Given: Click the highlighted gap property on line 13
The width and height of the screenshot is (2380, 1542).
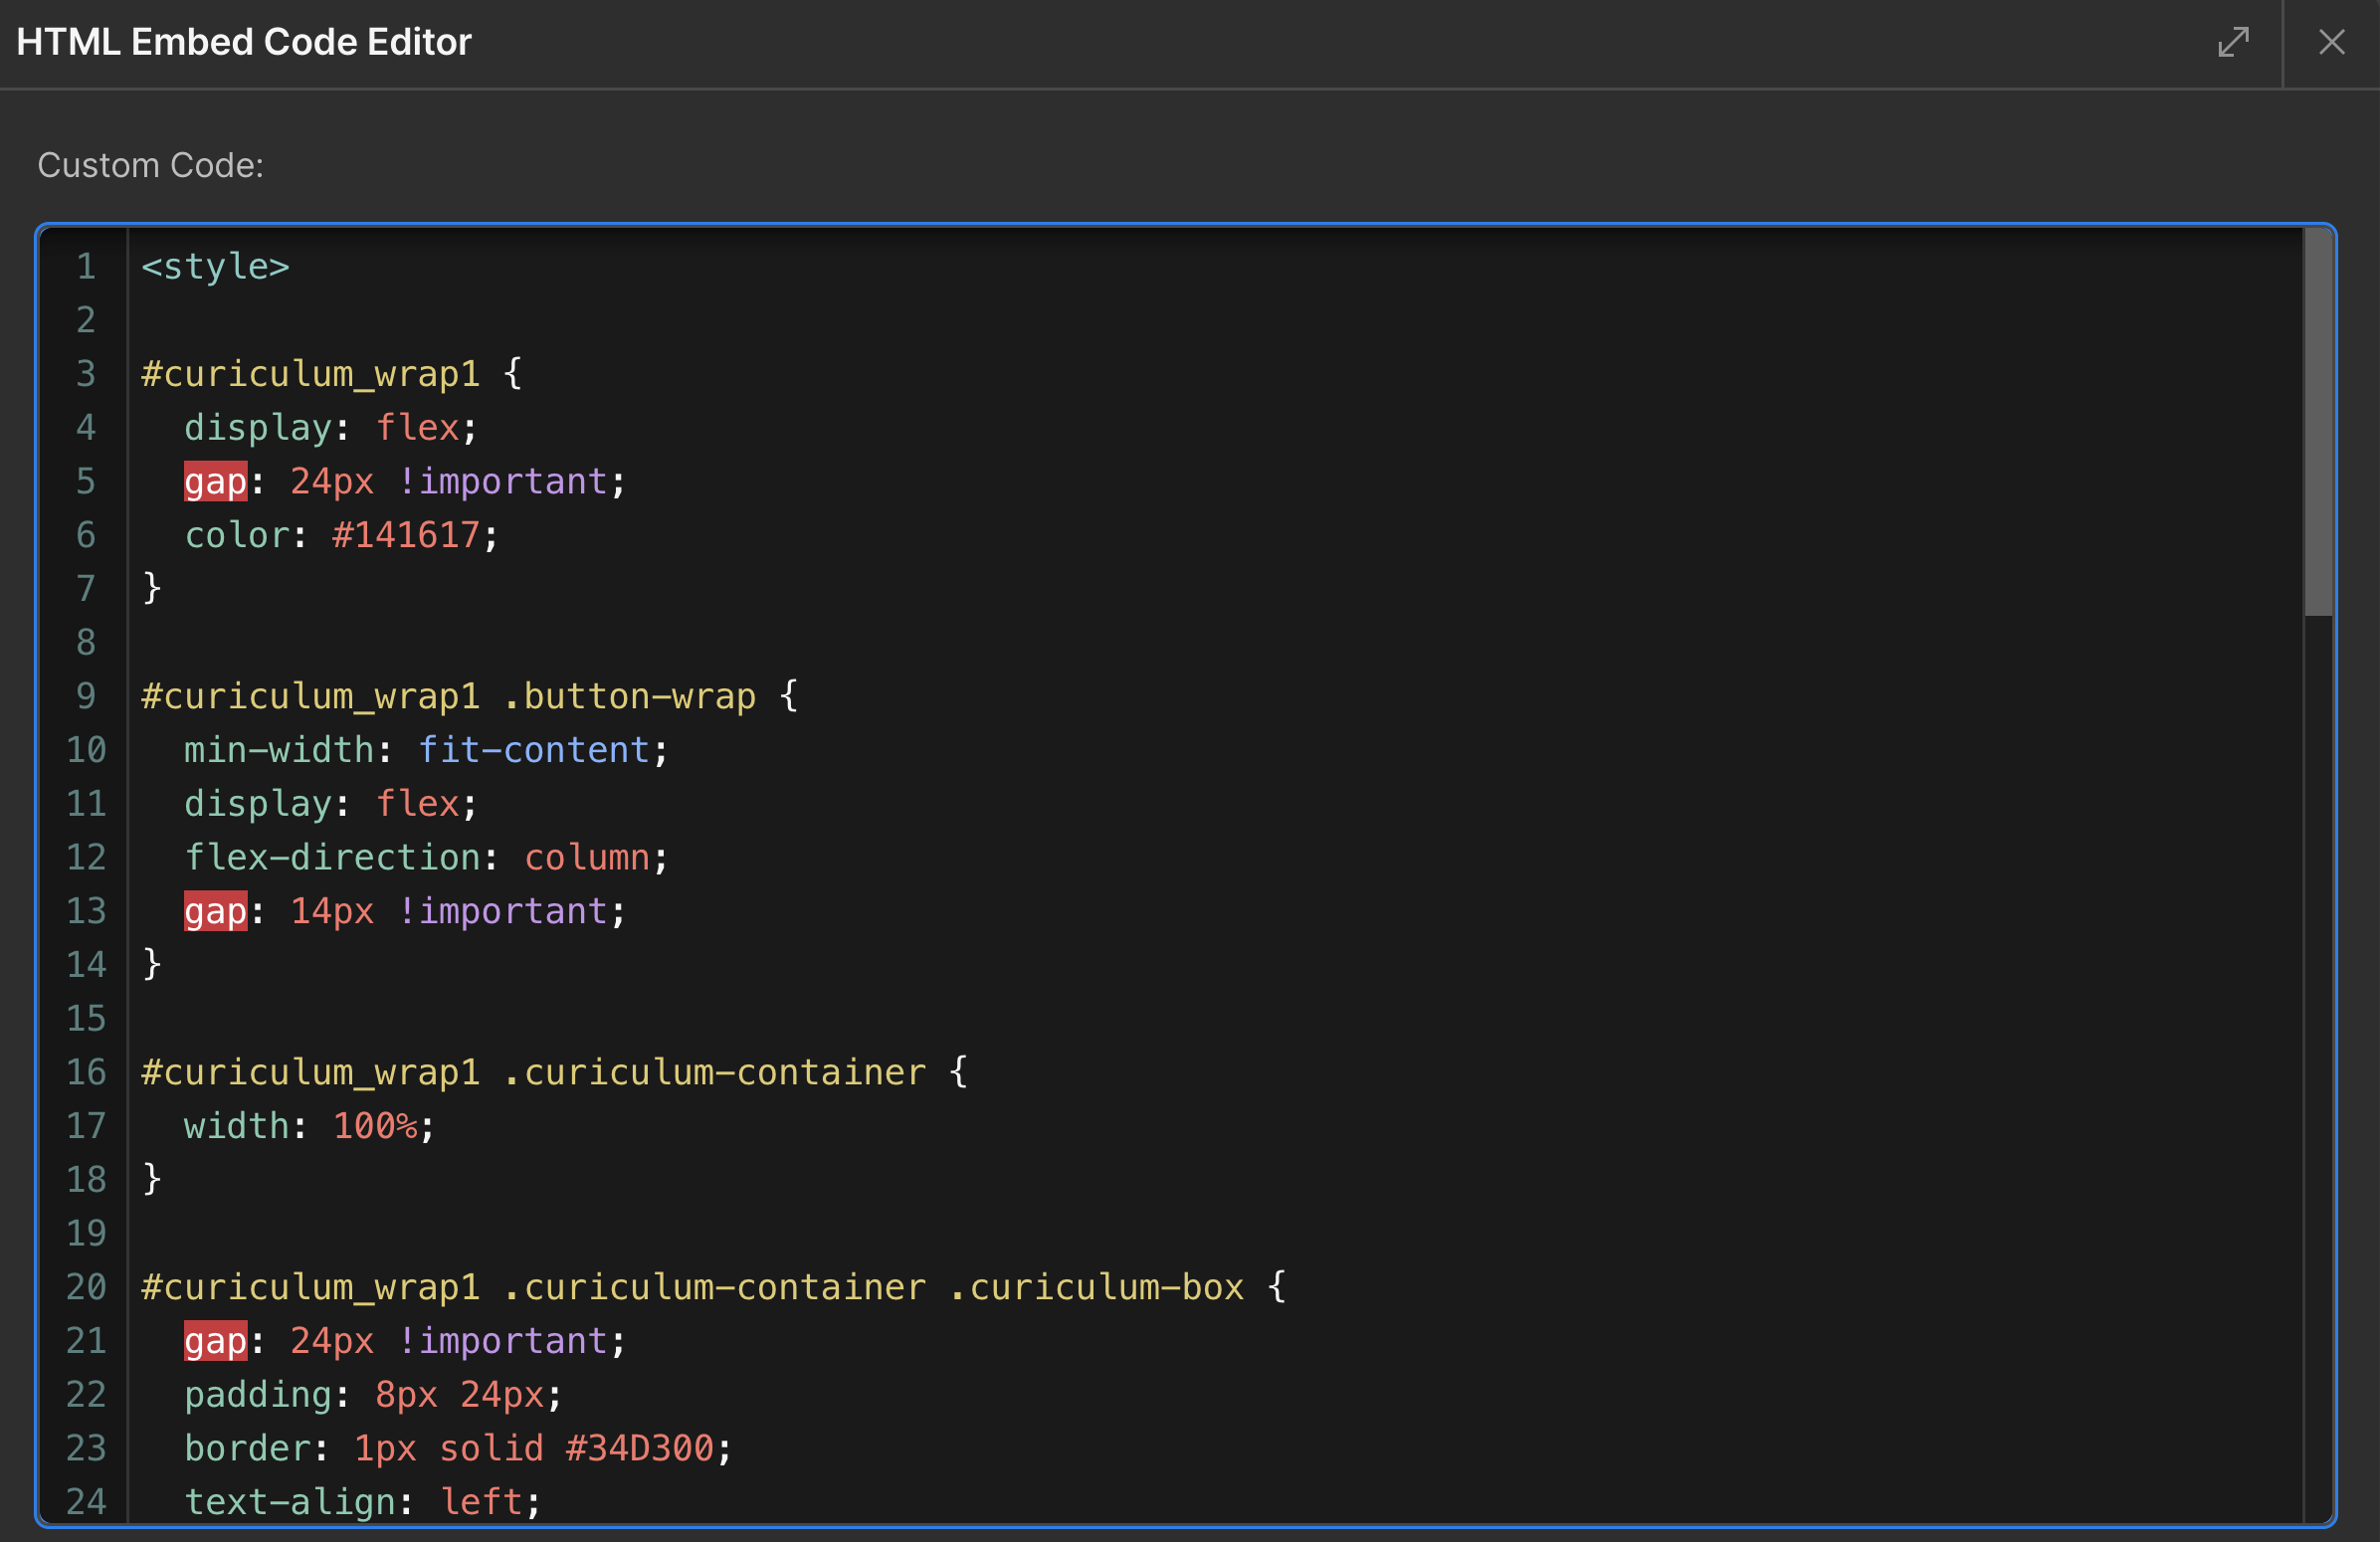Looking at the screenshot, I should (x=215, y=911).
